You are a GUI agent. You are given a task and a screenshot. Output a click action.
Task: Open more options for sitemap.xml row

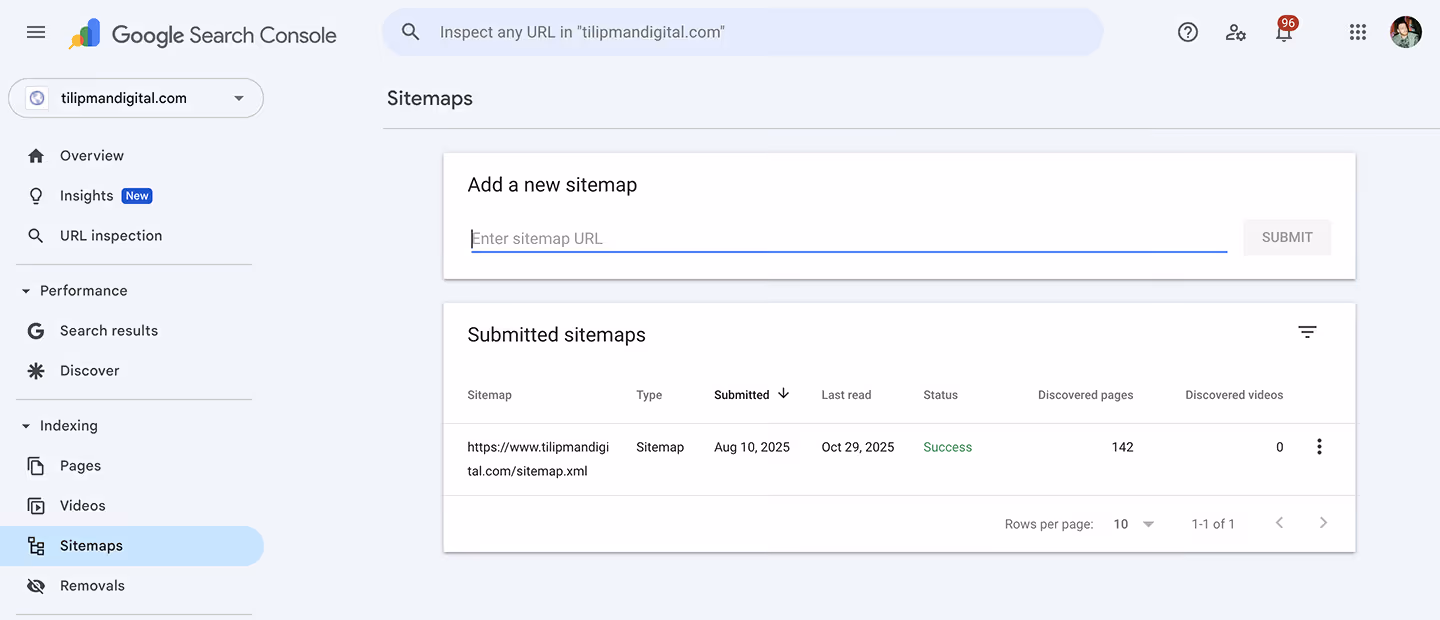[x=1319, y=447]
